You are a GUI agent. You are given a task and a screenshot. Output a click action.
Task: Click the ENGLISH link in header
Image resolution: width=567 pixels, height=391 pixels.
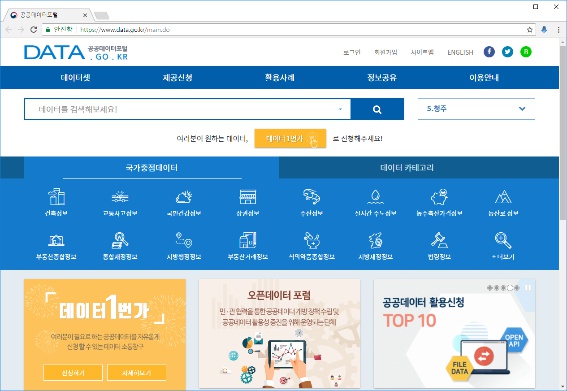[x=460, y=52]
